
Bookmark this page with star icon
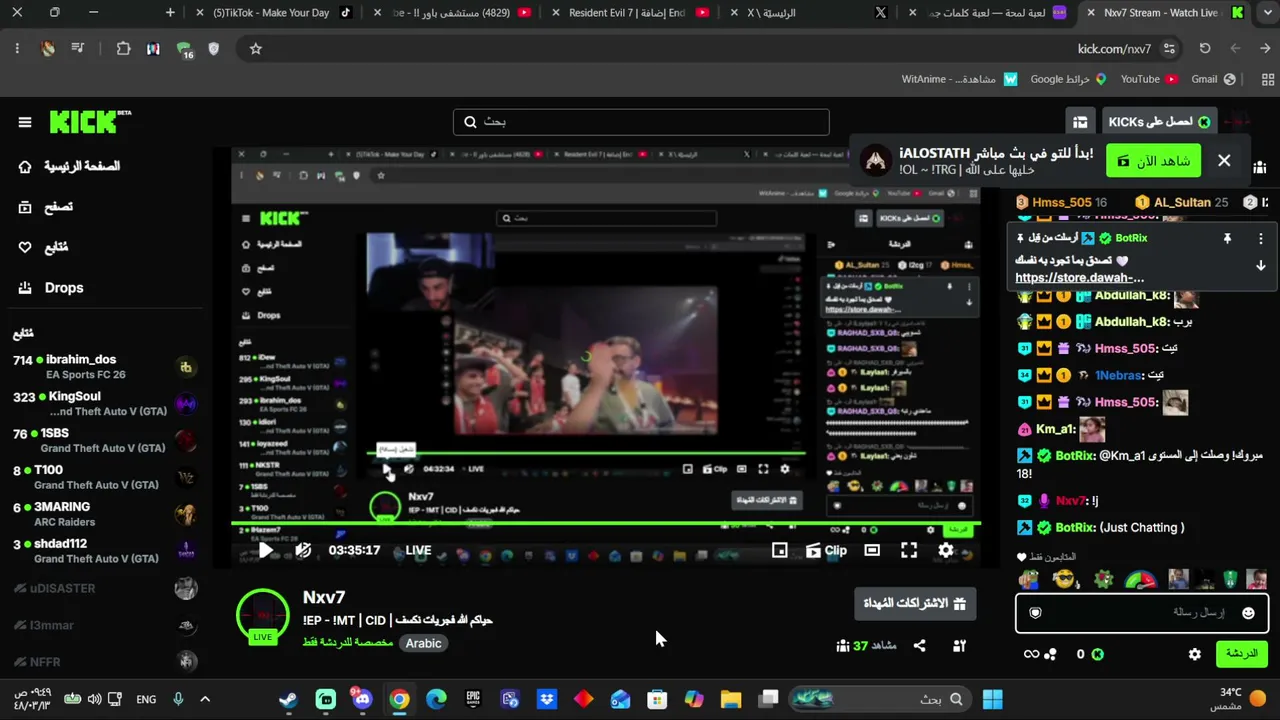[x=256, y=49]
